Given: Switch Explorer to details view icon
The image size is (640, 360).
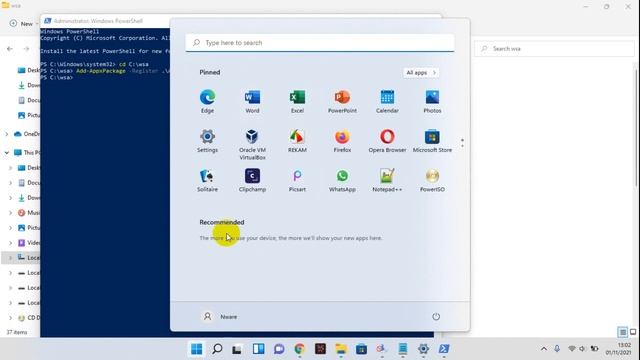Looking at the screenshot, I should click(622, 332).
